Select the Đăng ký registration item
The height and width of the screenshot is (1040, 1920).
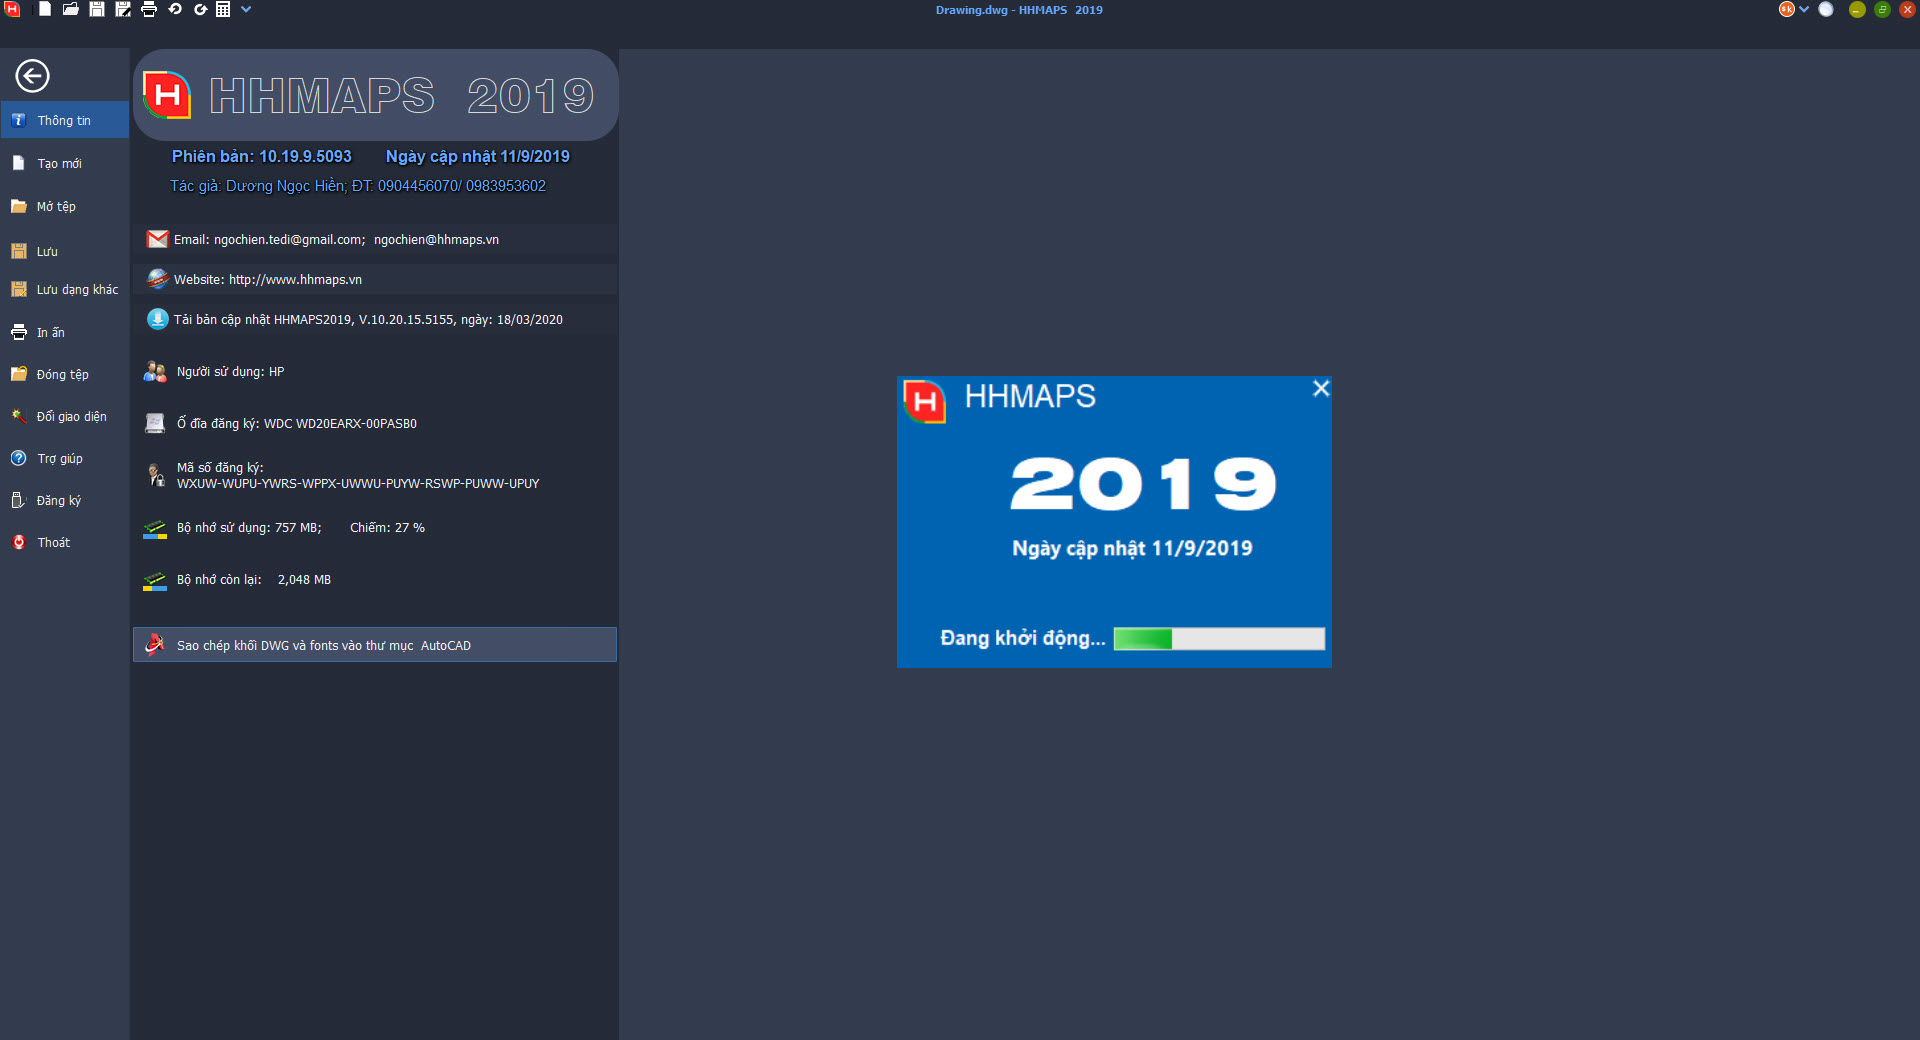(65, 500)
